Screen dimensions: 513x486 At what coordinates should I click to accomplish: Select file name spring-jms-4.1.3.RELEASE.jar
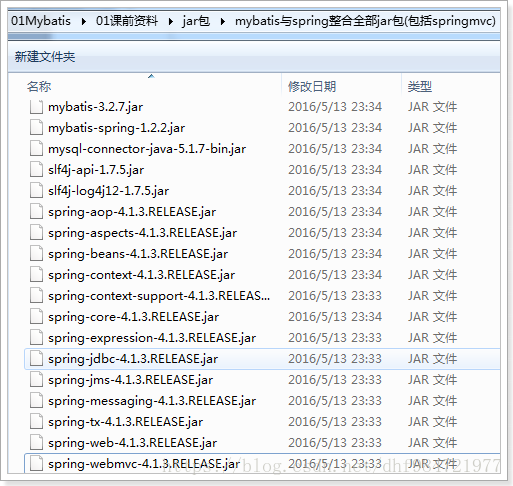[130, 380]
